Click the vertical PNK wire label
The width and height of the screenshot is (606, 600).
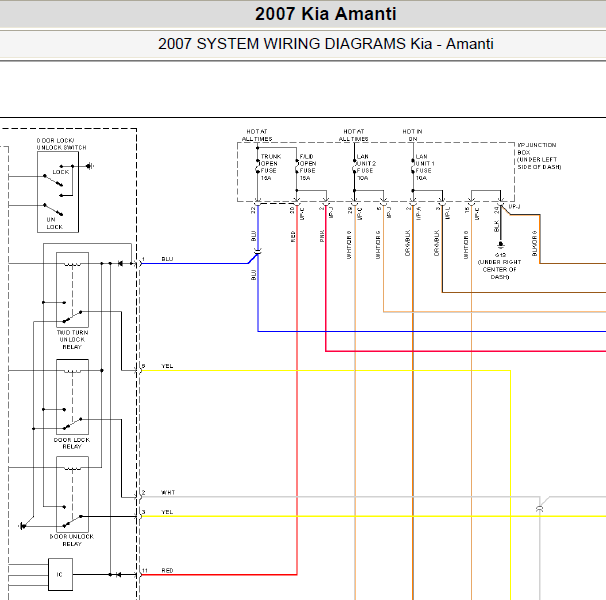coord(322,236)
